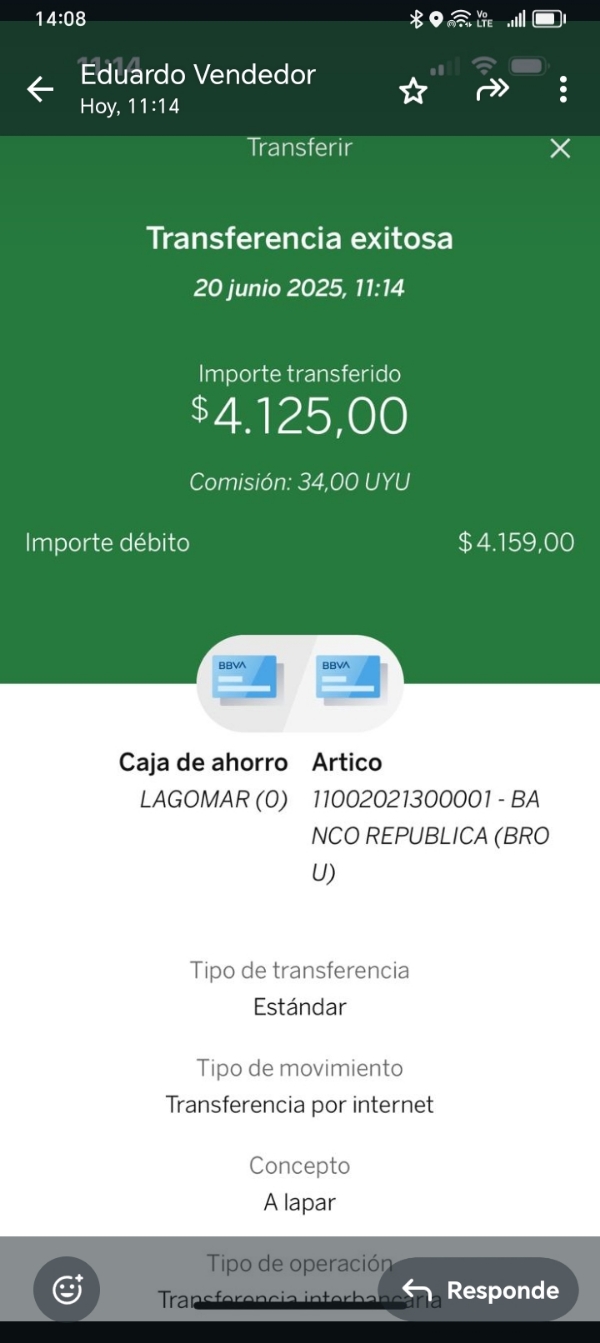Viewport: 600px width, 1343px height.
Task: Open the emoji reaction picker
Action: click(67, 1290)
